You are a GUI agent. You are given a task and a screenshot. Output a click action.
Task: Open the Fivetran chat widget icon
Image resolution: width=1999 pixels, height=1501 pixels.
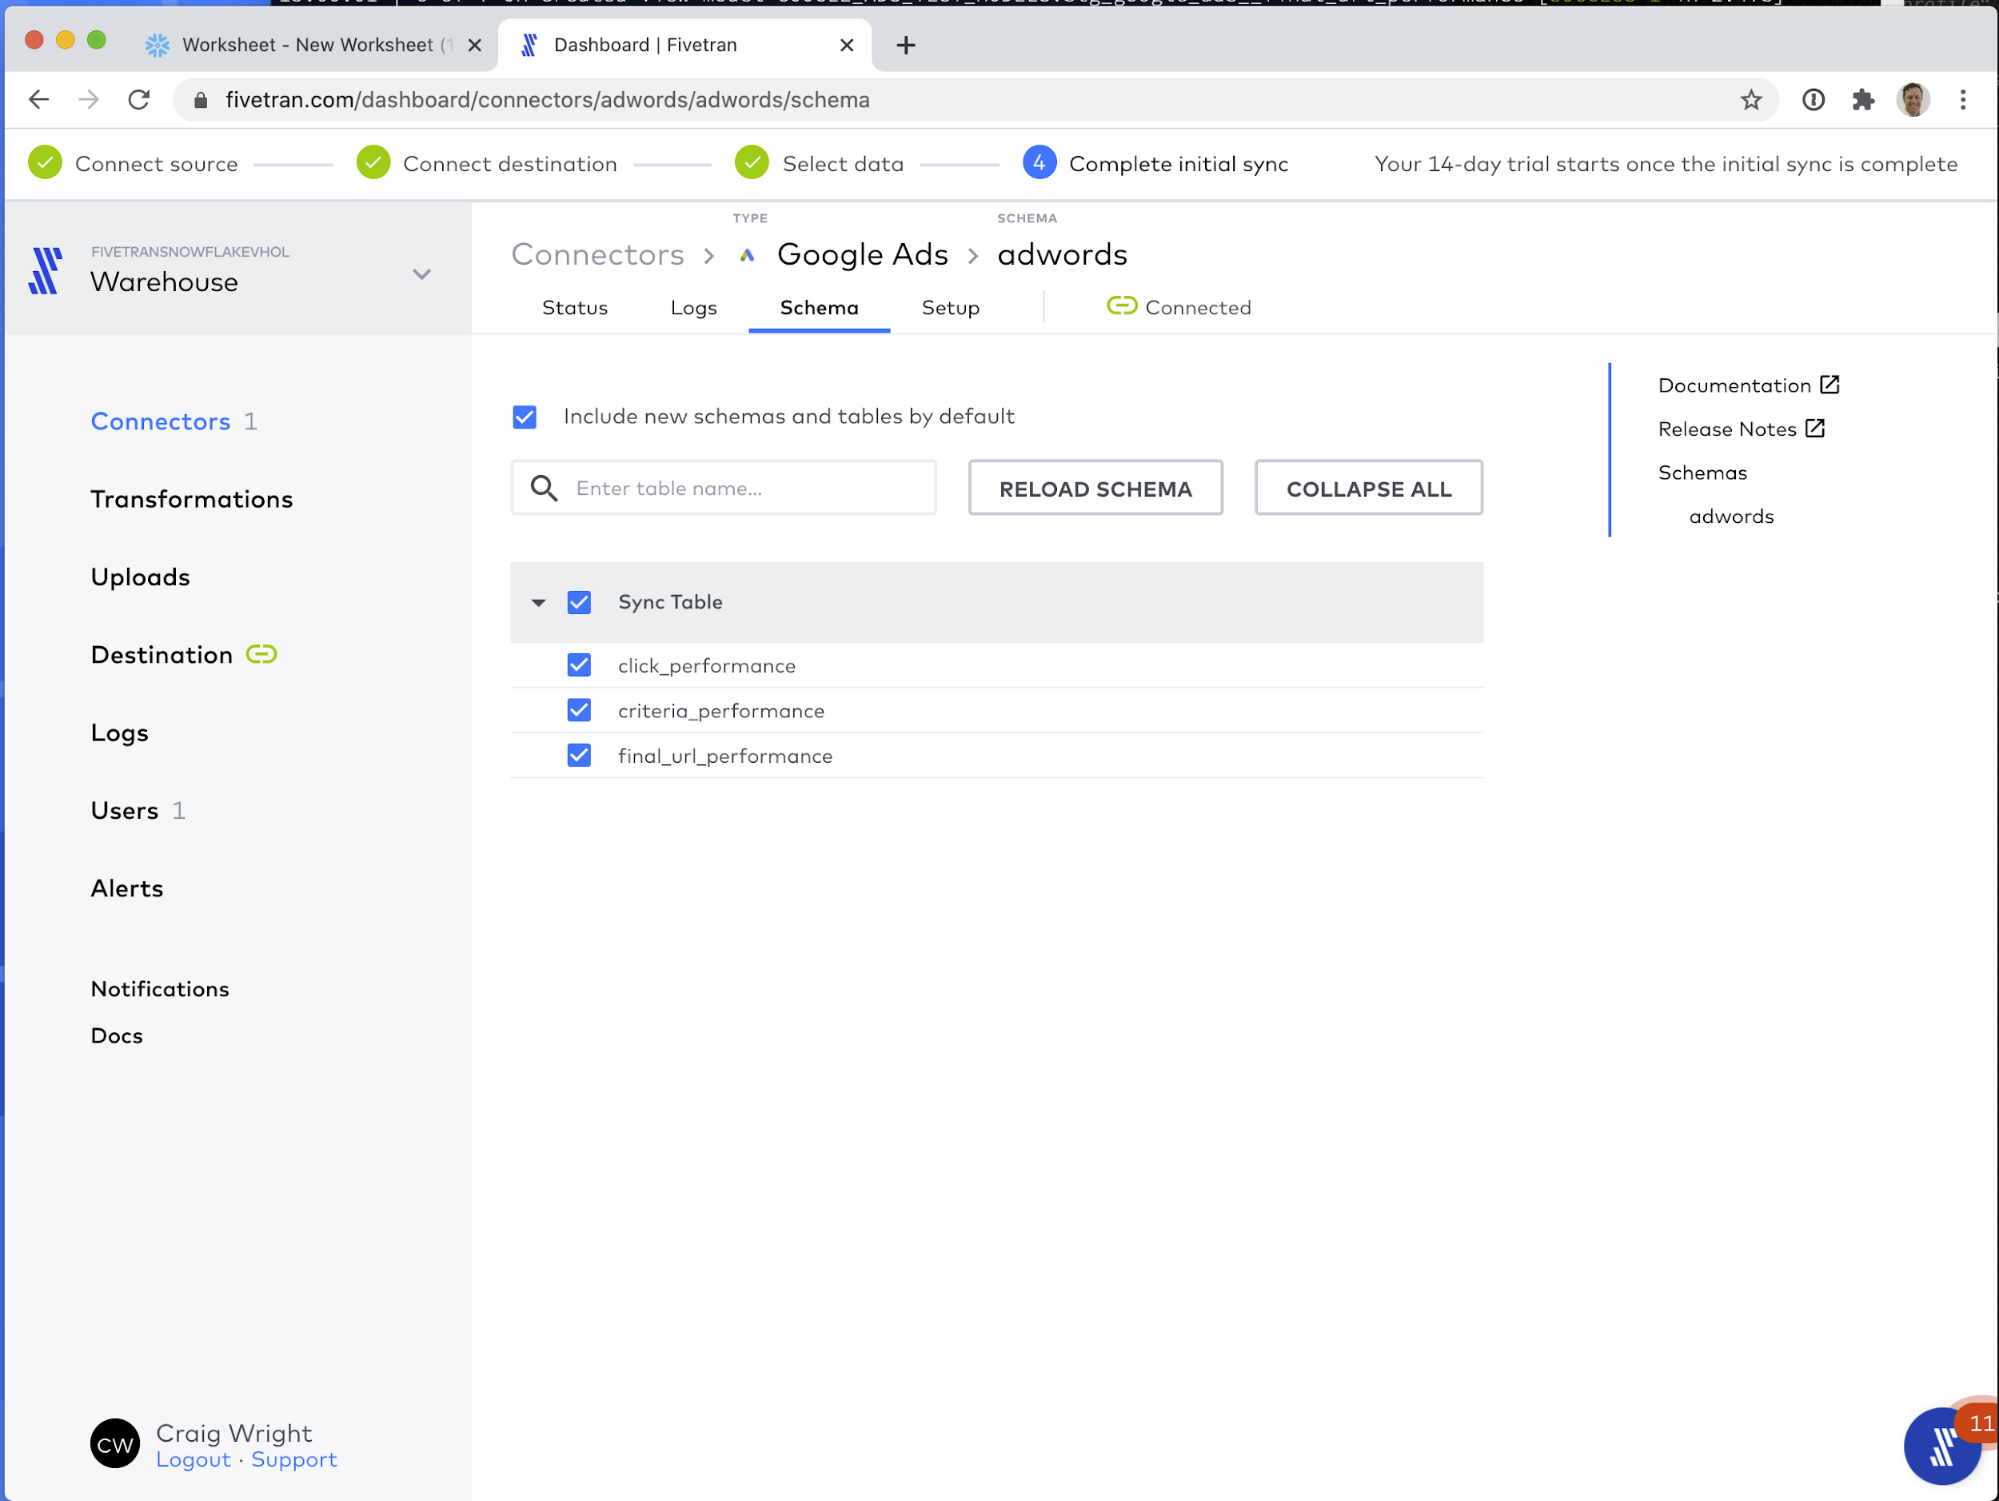pos(1941,1445)
